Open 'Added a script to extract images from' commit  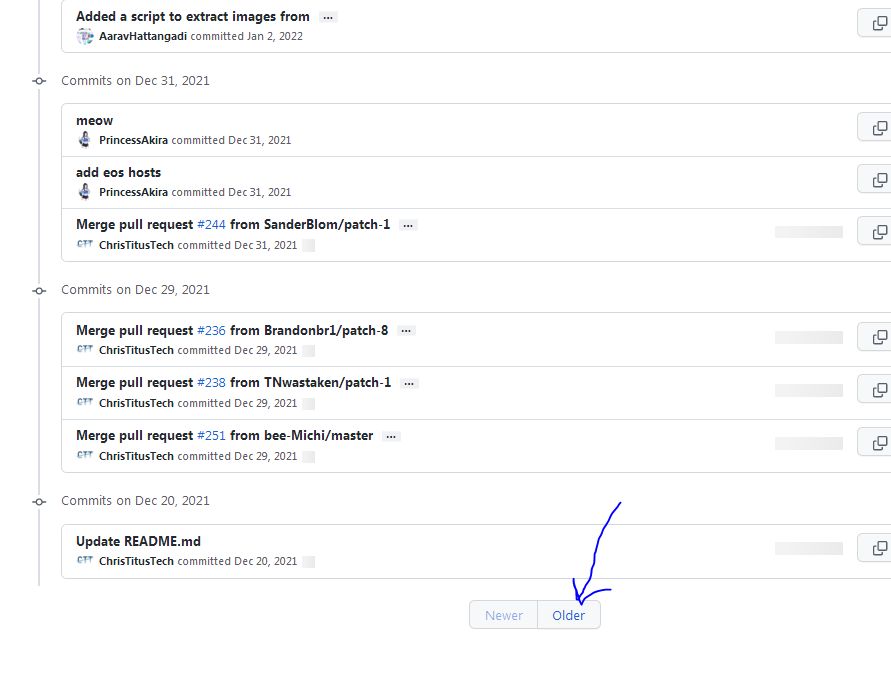tap(193, 16)
